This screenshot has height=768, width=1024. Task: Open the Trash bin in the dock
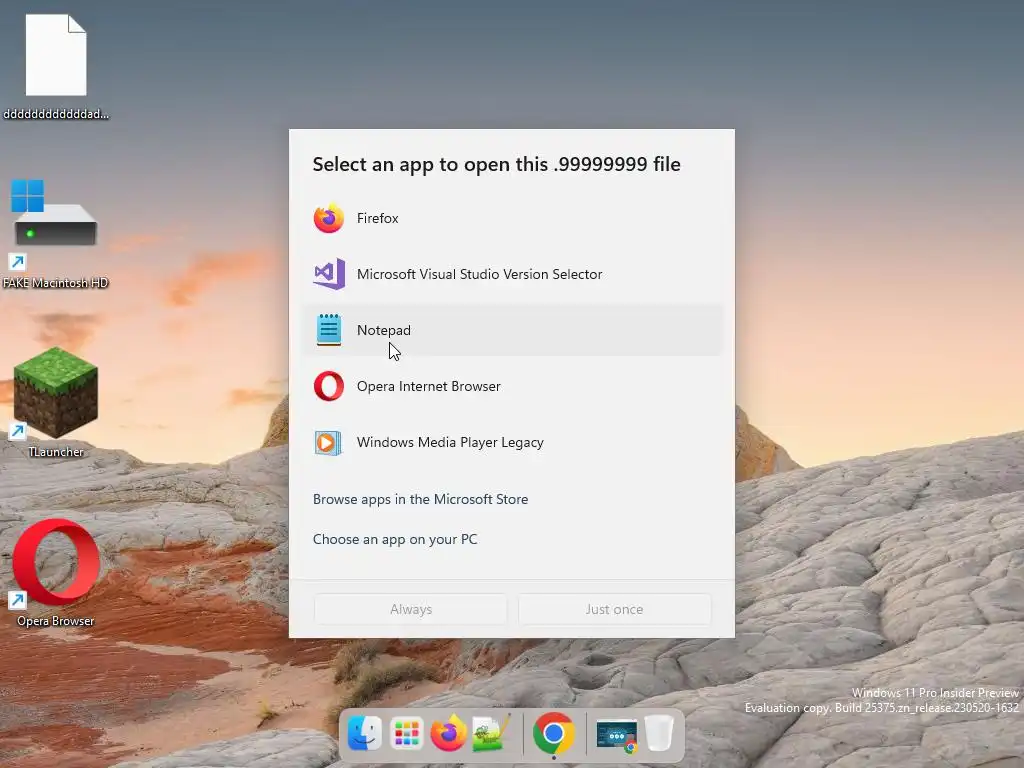click(659, 733)
